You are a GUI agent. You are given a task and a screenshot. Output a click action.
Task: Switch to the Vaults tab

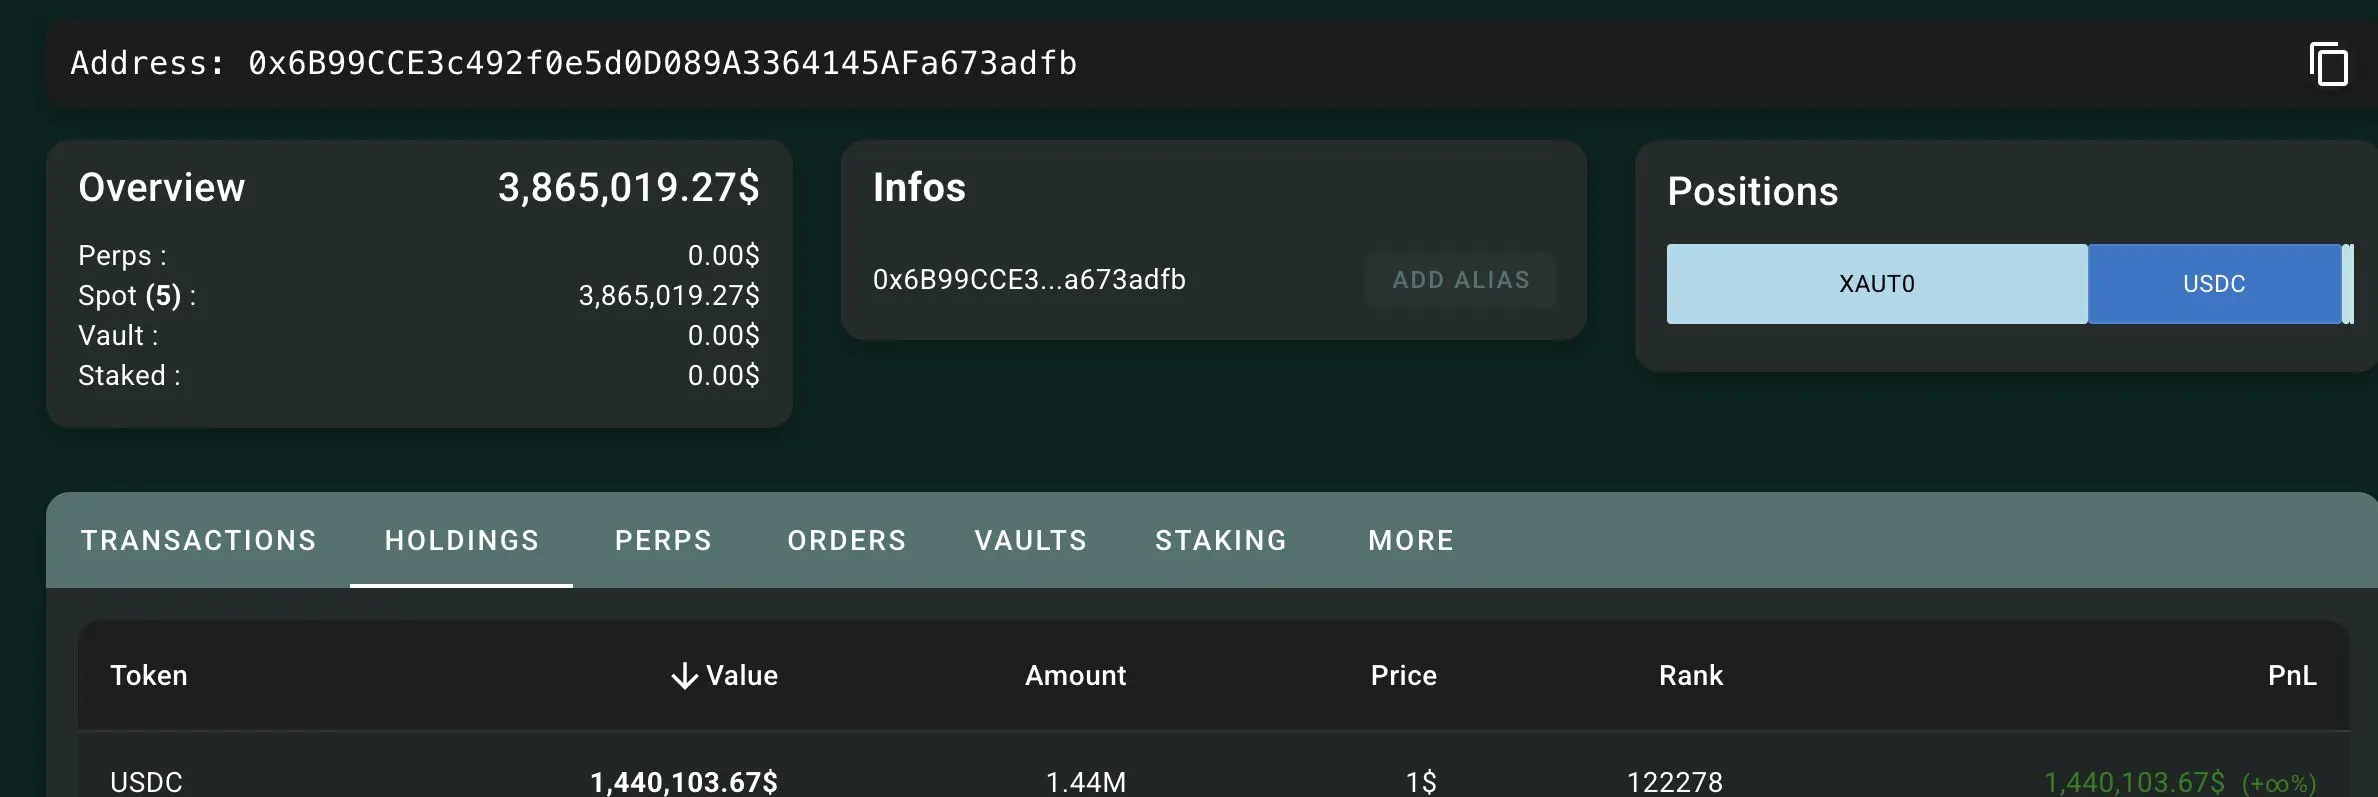pos(1030,540)
